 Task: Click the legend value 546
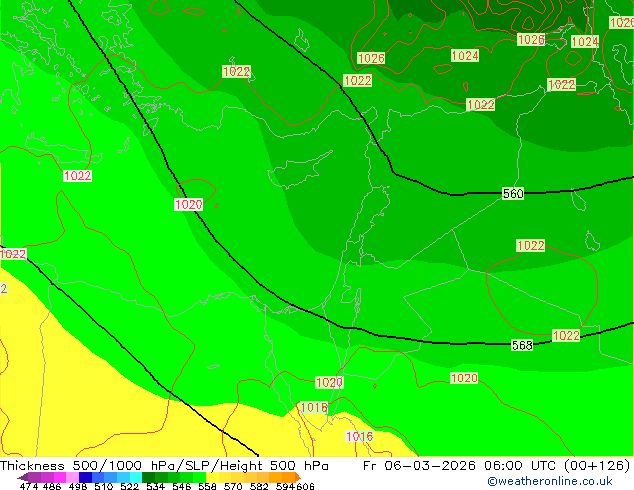pos(181,486)
